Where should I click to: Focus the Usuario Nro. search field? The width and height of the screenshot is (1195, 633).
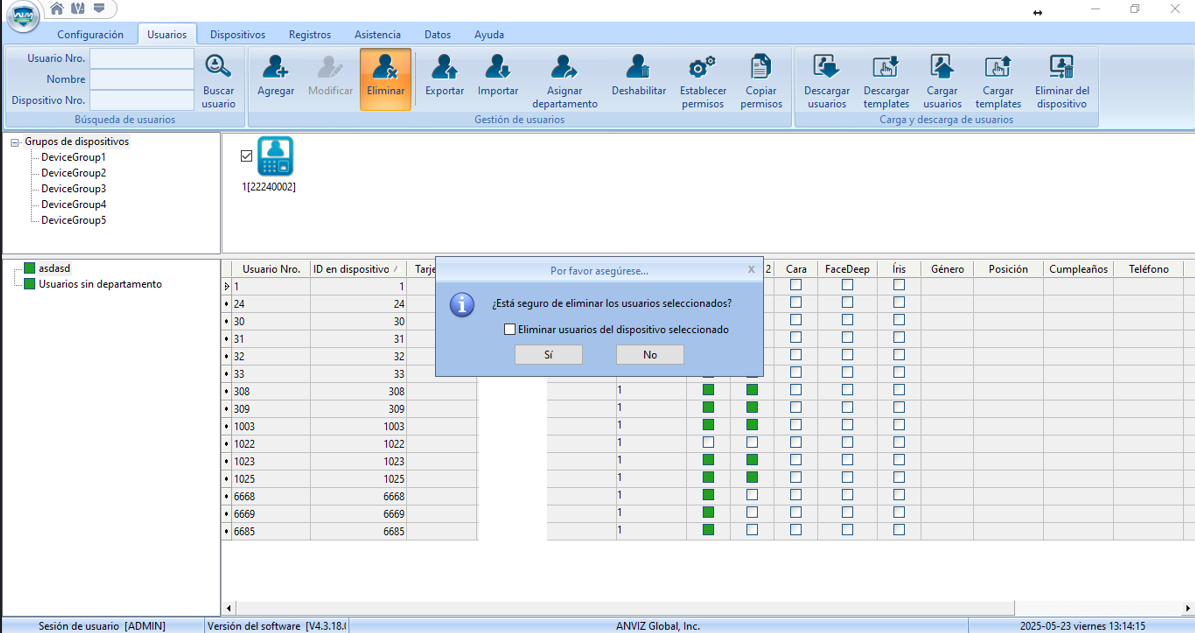pyautogui.click(x=143, y=59)
